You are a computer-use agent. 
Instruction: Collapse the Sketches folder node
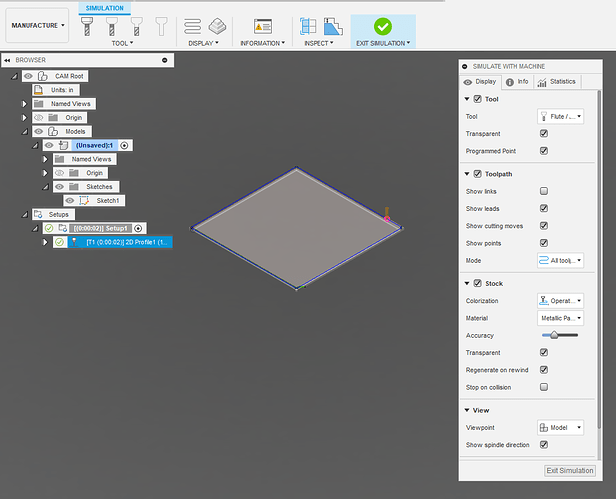(x=45, y=187)
